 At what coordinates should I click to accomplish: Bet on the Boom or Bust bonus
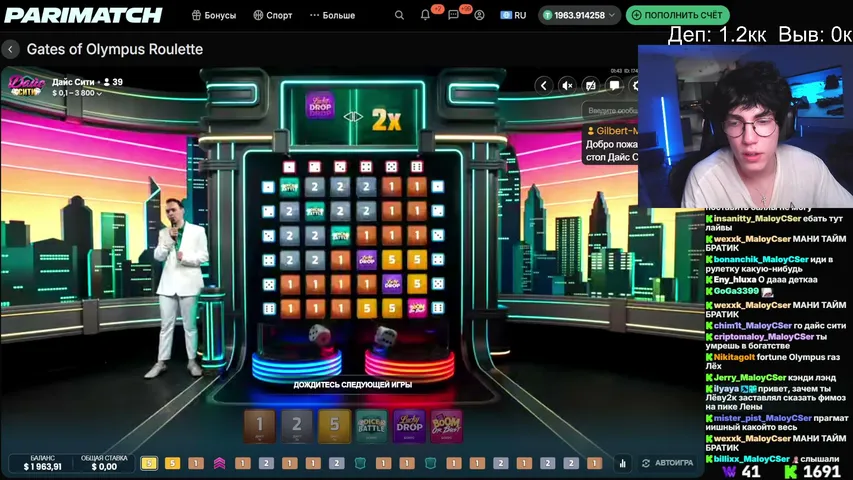(x=447, y=425)
